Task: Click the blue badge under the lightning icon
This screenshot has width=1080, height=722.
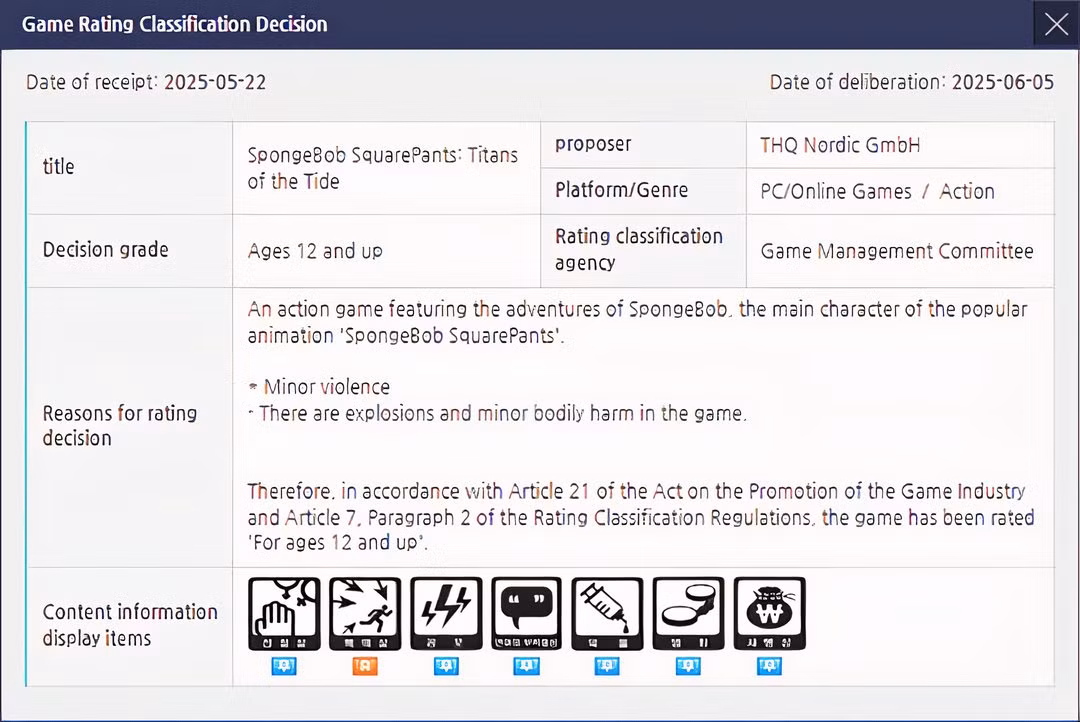Action: 446,666
